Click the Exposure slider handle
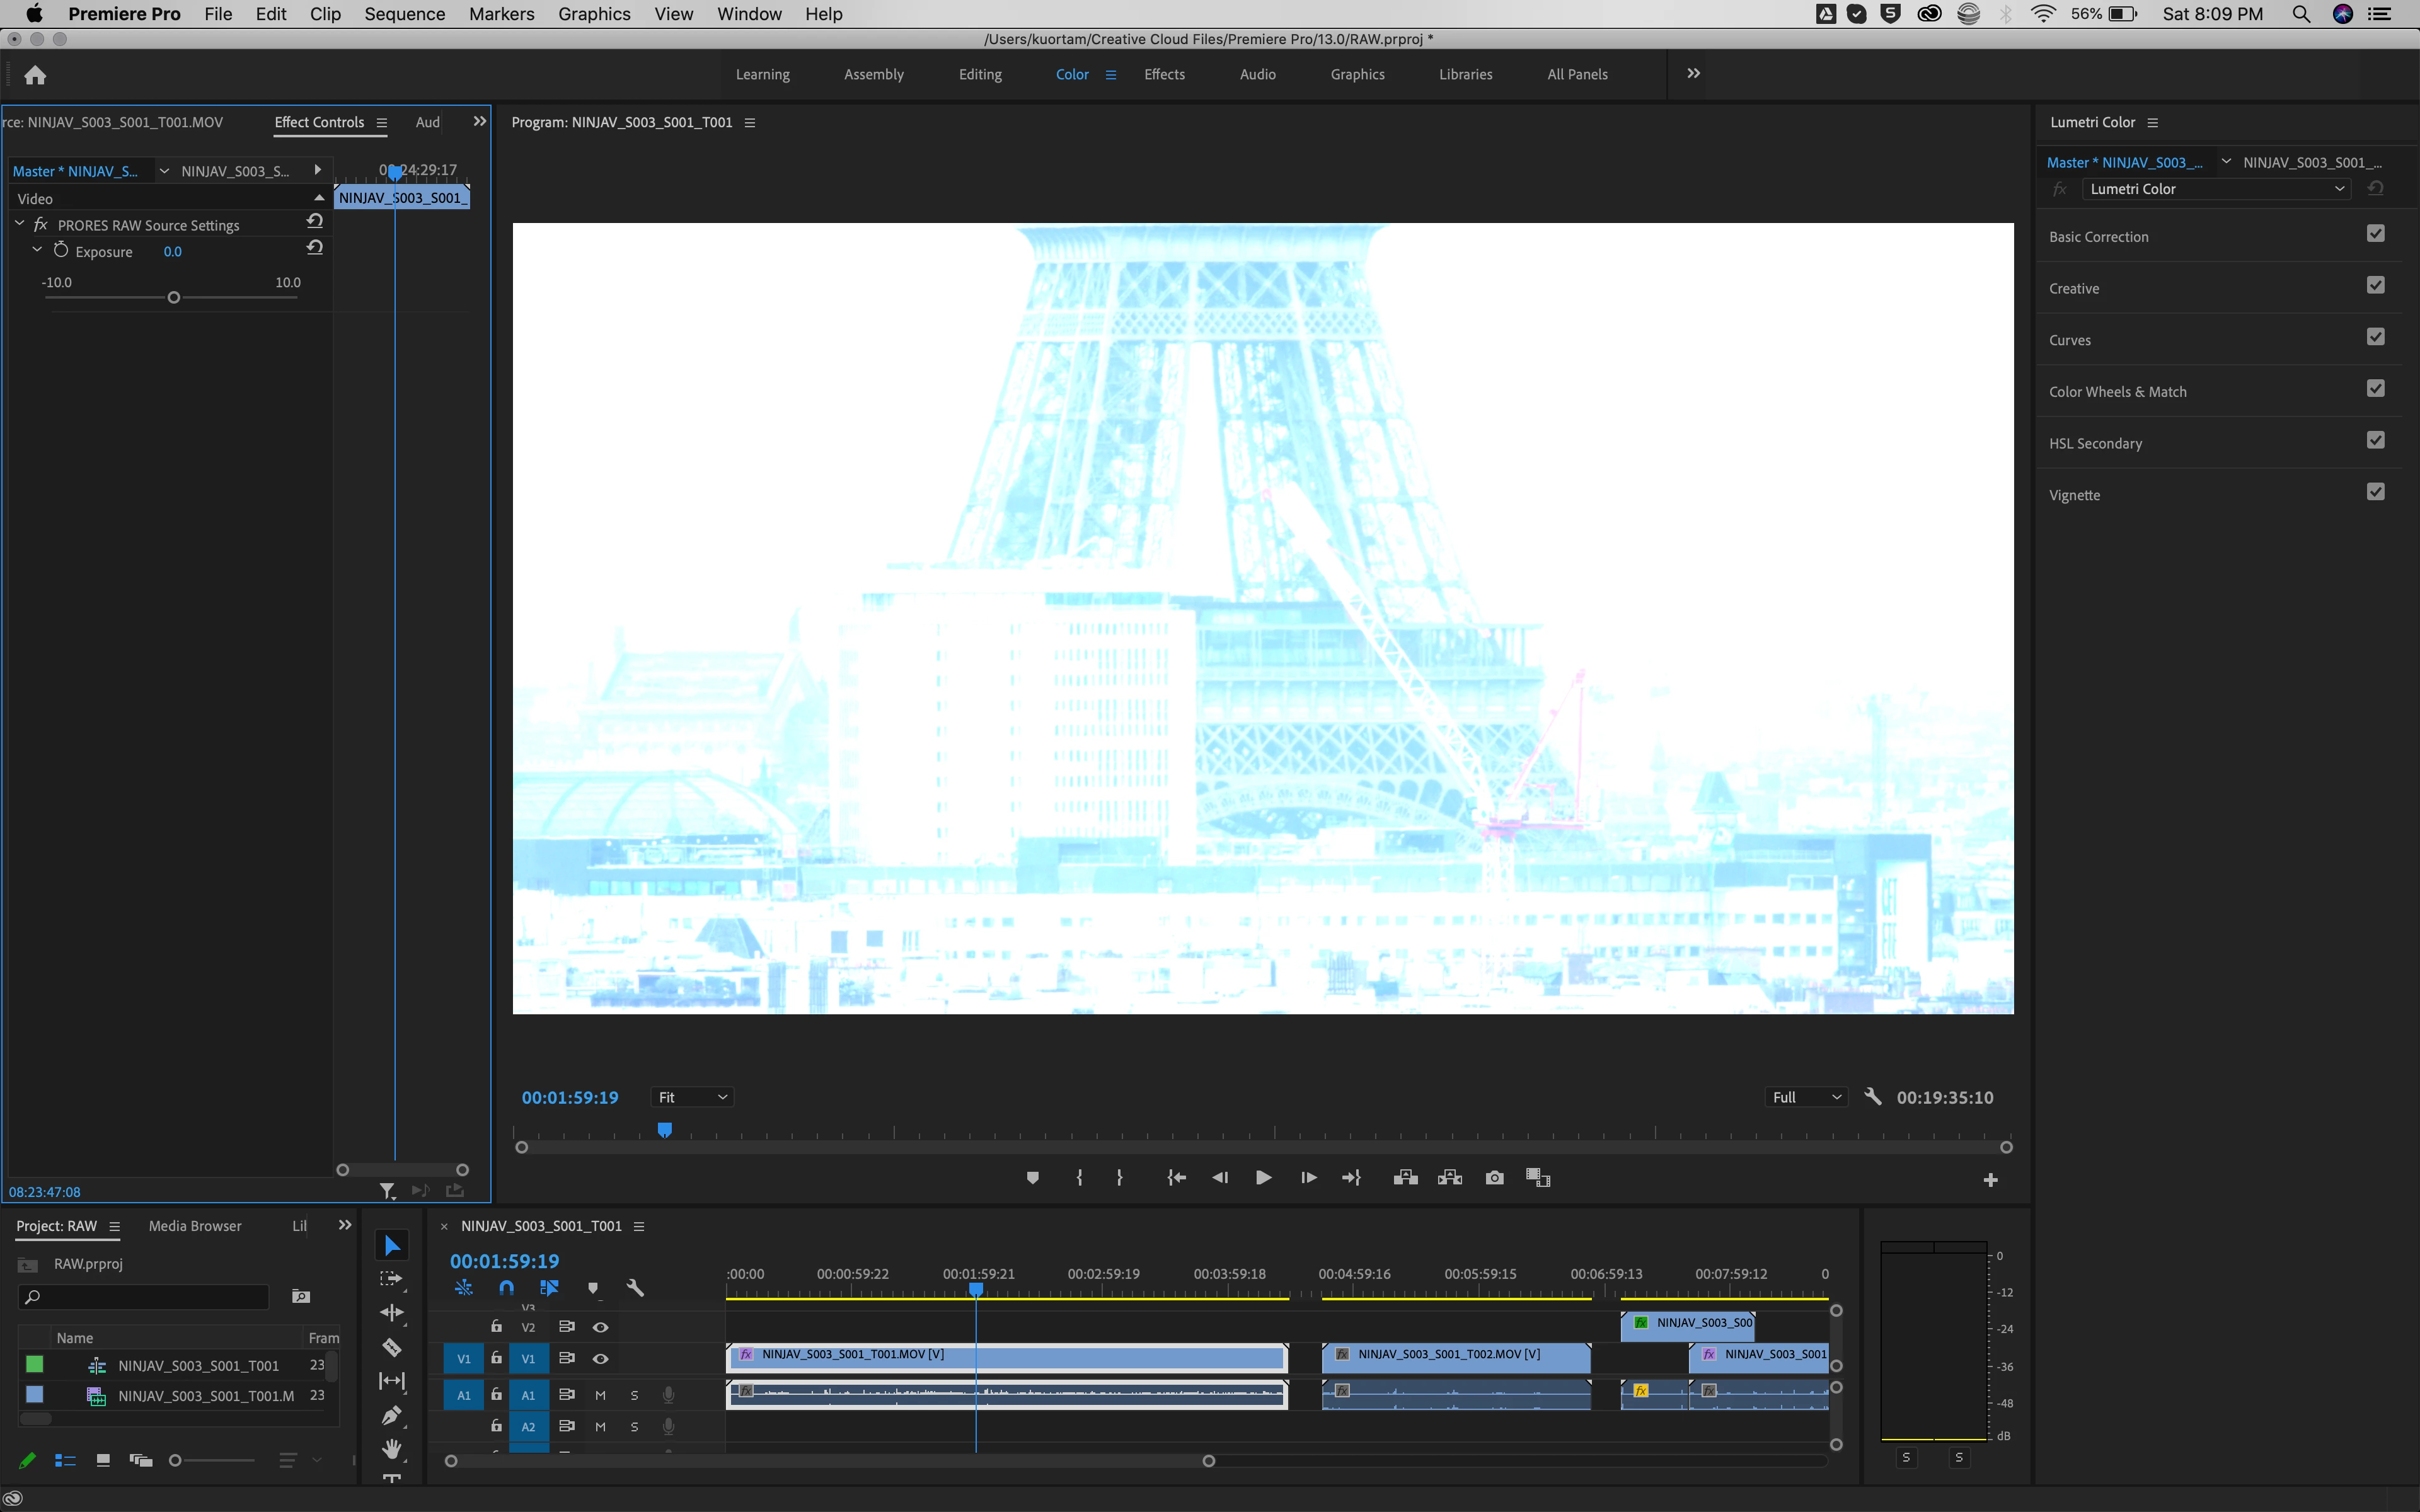Image resolution: width=2420 pixels, height=1512 pixels. pos(174,298)
